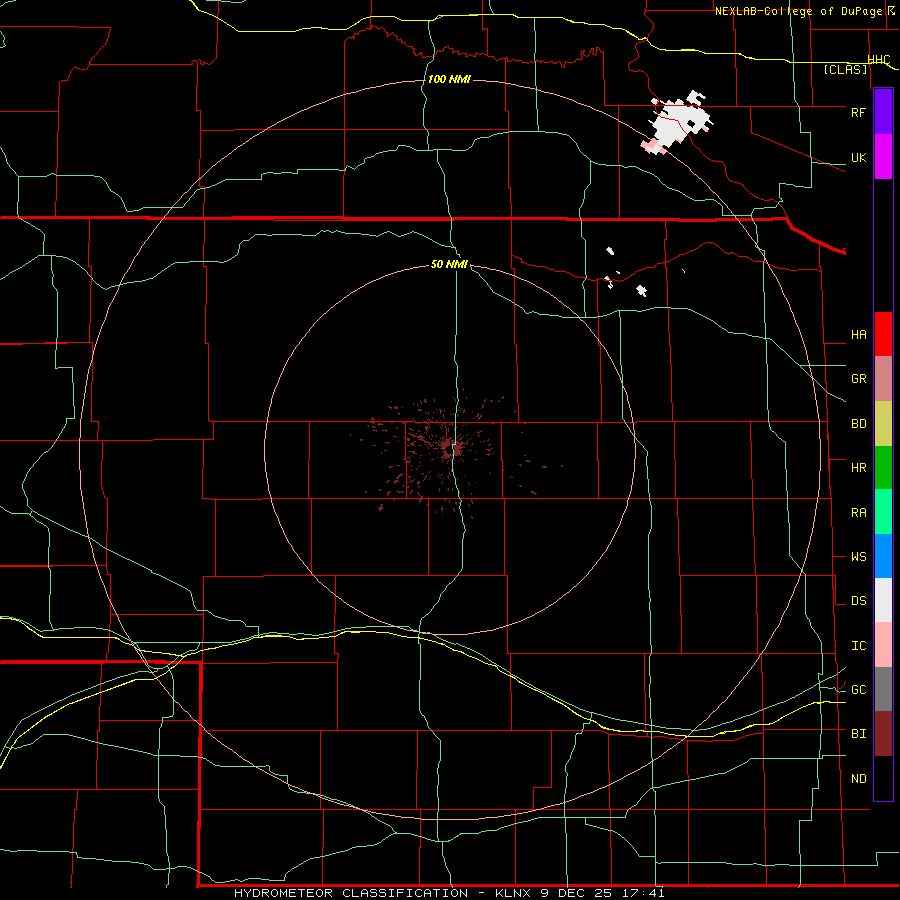Click the IC legend label

click(x=859, y=646)
